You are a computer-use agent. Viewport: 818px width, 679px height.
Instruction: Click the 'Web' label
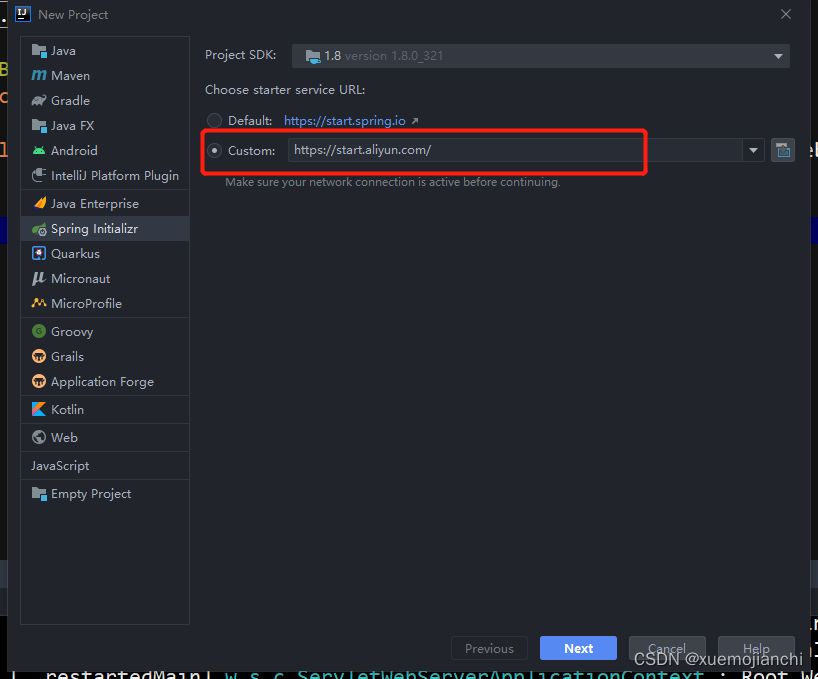pos(64,438)
